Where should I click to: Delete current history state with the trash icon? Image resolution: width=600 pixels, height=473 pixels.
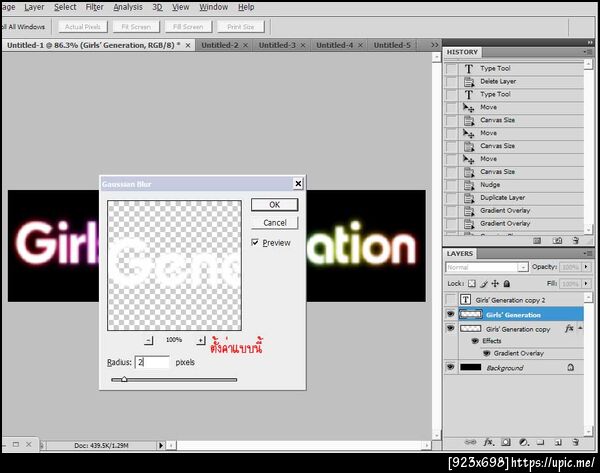click(x=576, y=240)
